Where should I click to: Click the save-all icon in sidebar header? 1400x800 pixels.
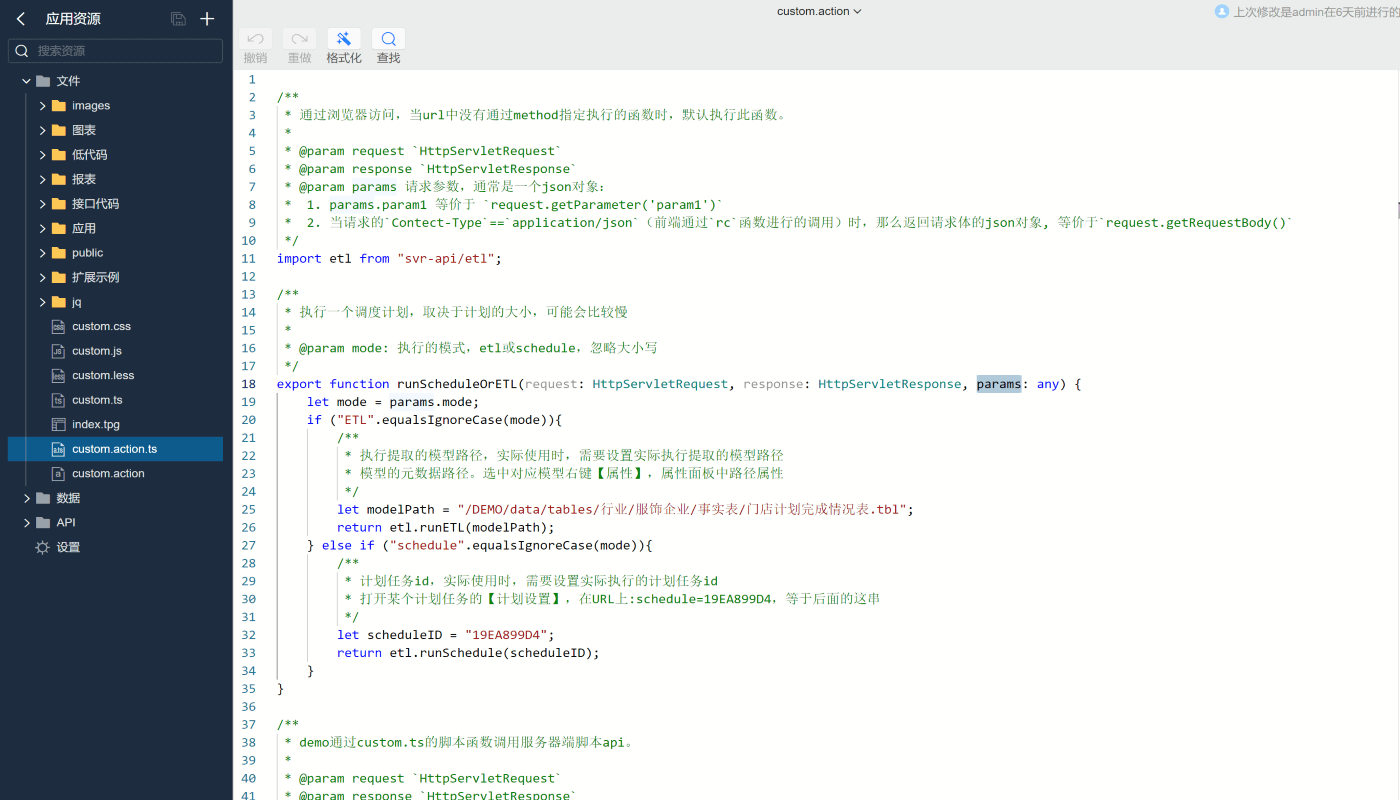point(178,19)
